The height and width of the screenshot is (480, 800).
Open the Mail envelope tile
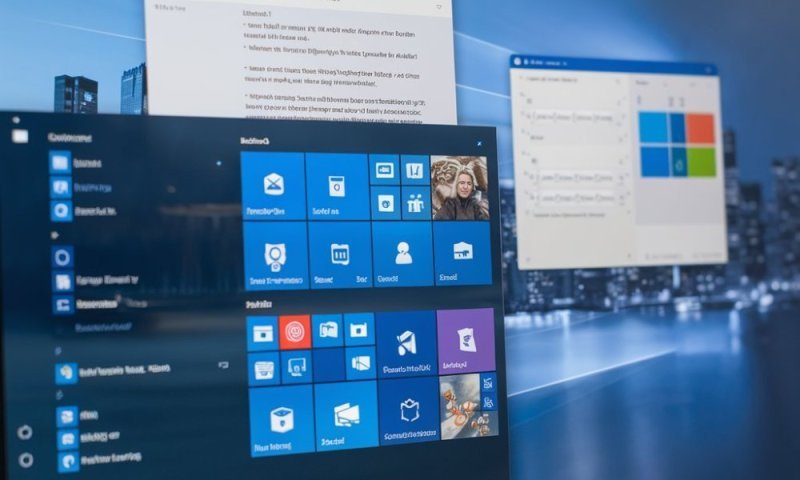coord(273,185)
